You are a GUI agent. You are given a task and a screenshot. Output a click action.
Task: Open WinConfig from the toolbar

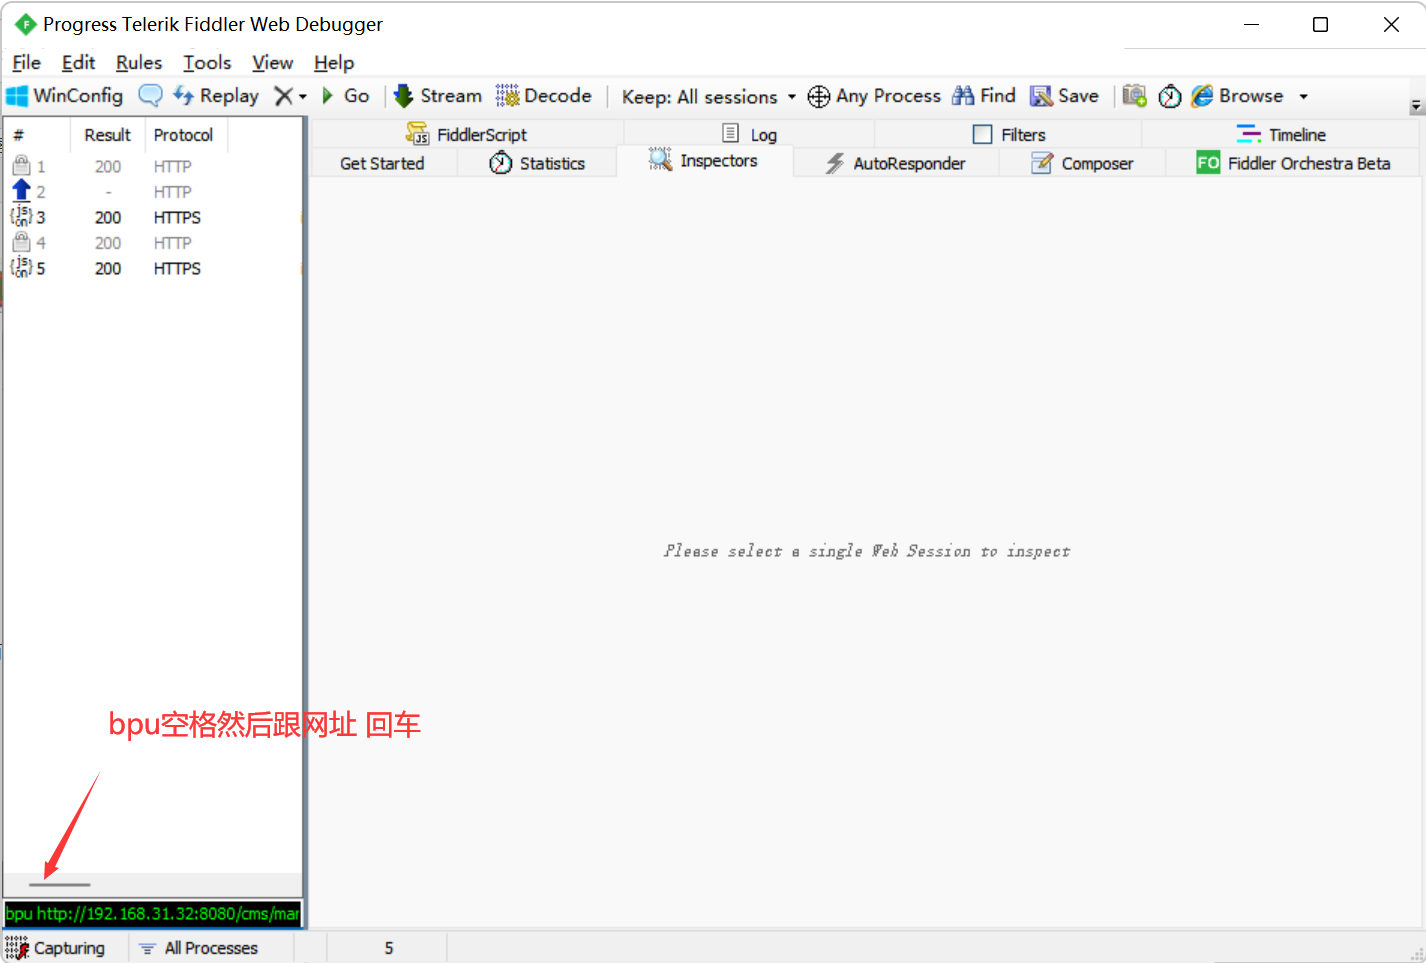(65, 96)
